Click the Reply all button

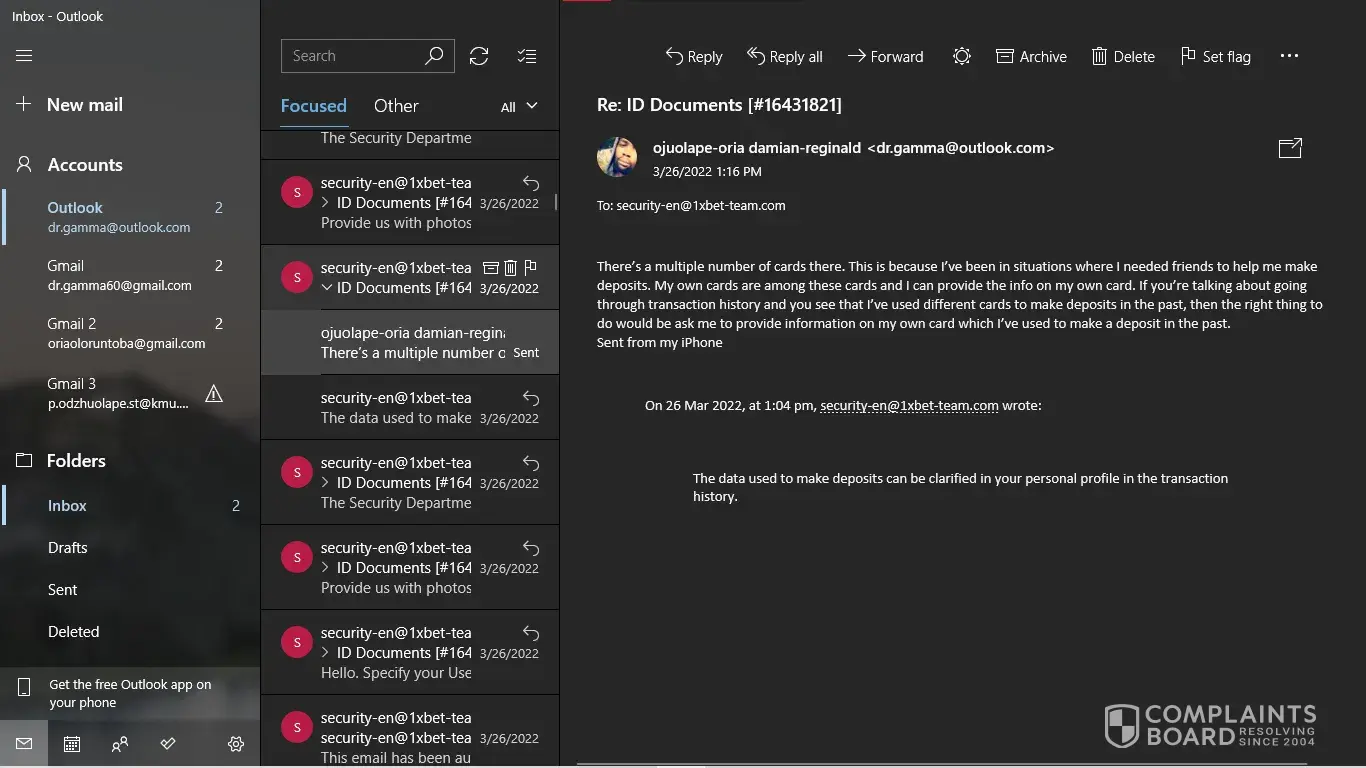[785, 57]
